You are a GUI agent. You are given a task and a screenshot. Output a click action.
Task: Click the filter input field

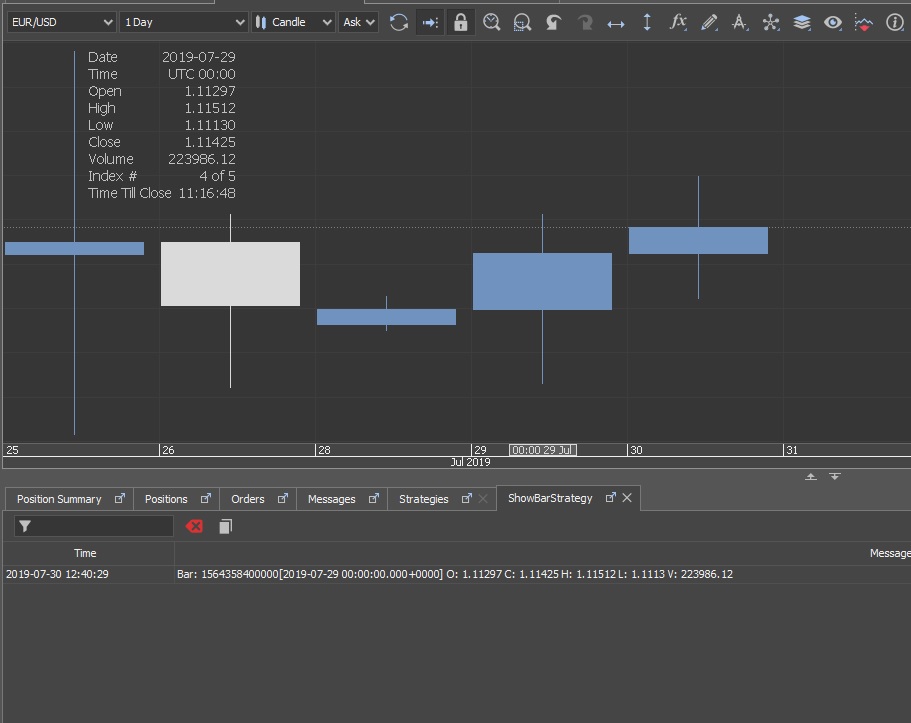click(x=94, y=527)
